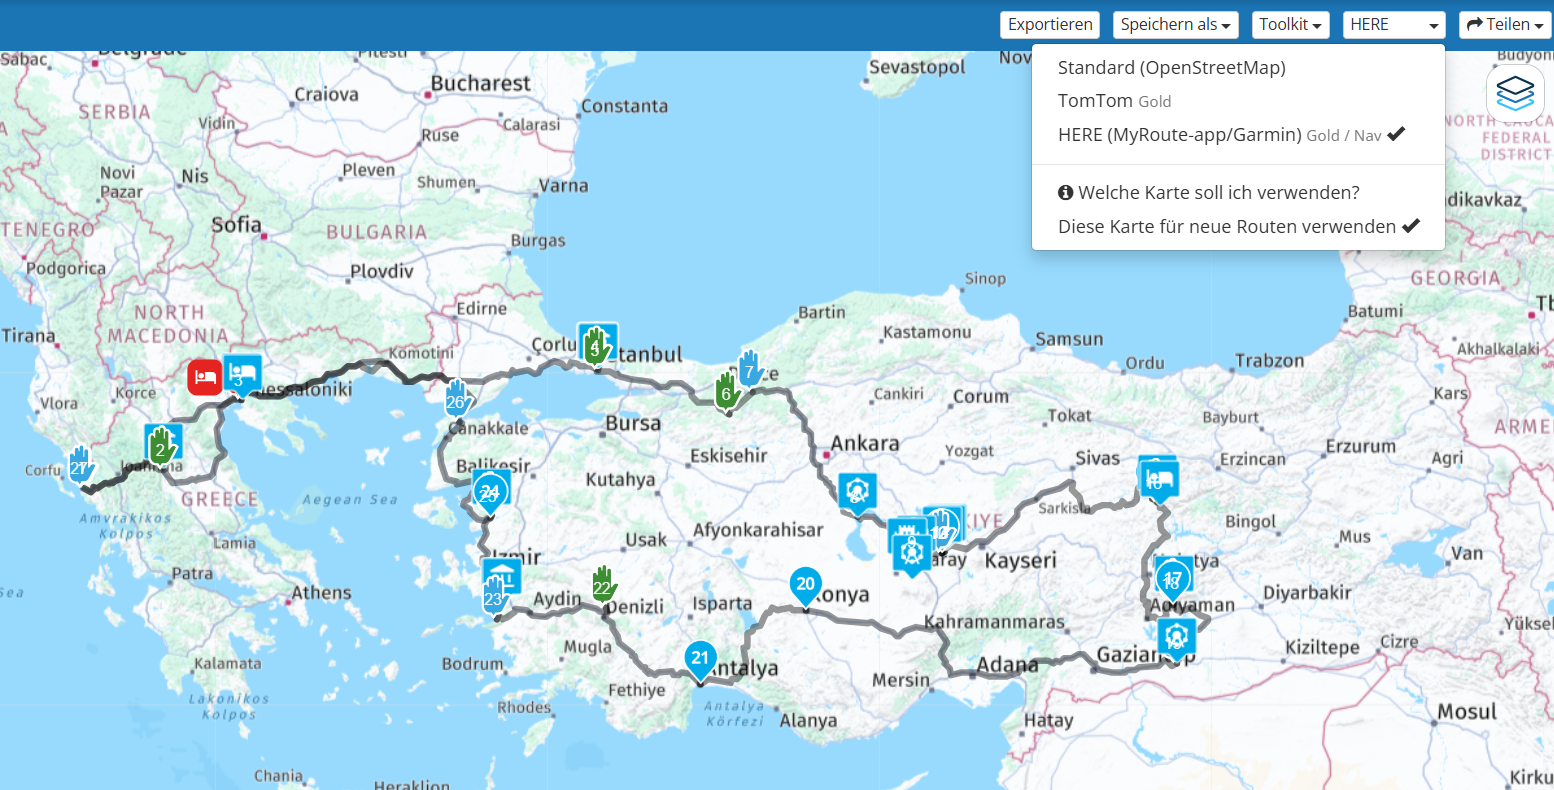
Task: Expand the Toolkit dropdown menu
Action: point(1290,25)
